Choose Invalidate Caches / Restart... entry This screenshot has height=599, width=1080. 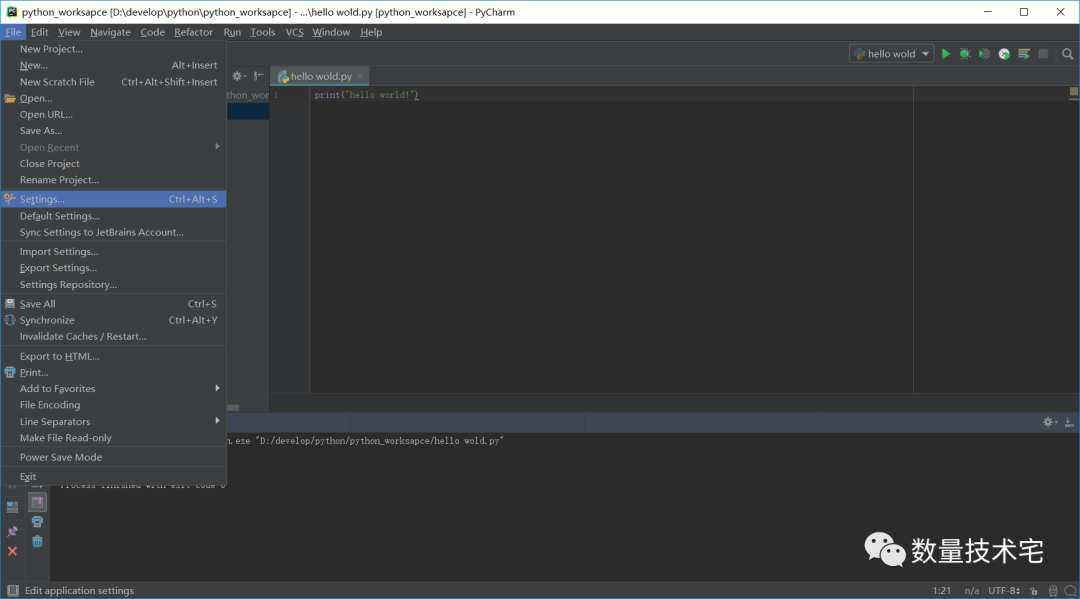[83, 337]
